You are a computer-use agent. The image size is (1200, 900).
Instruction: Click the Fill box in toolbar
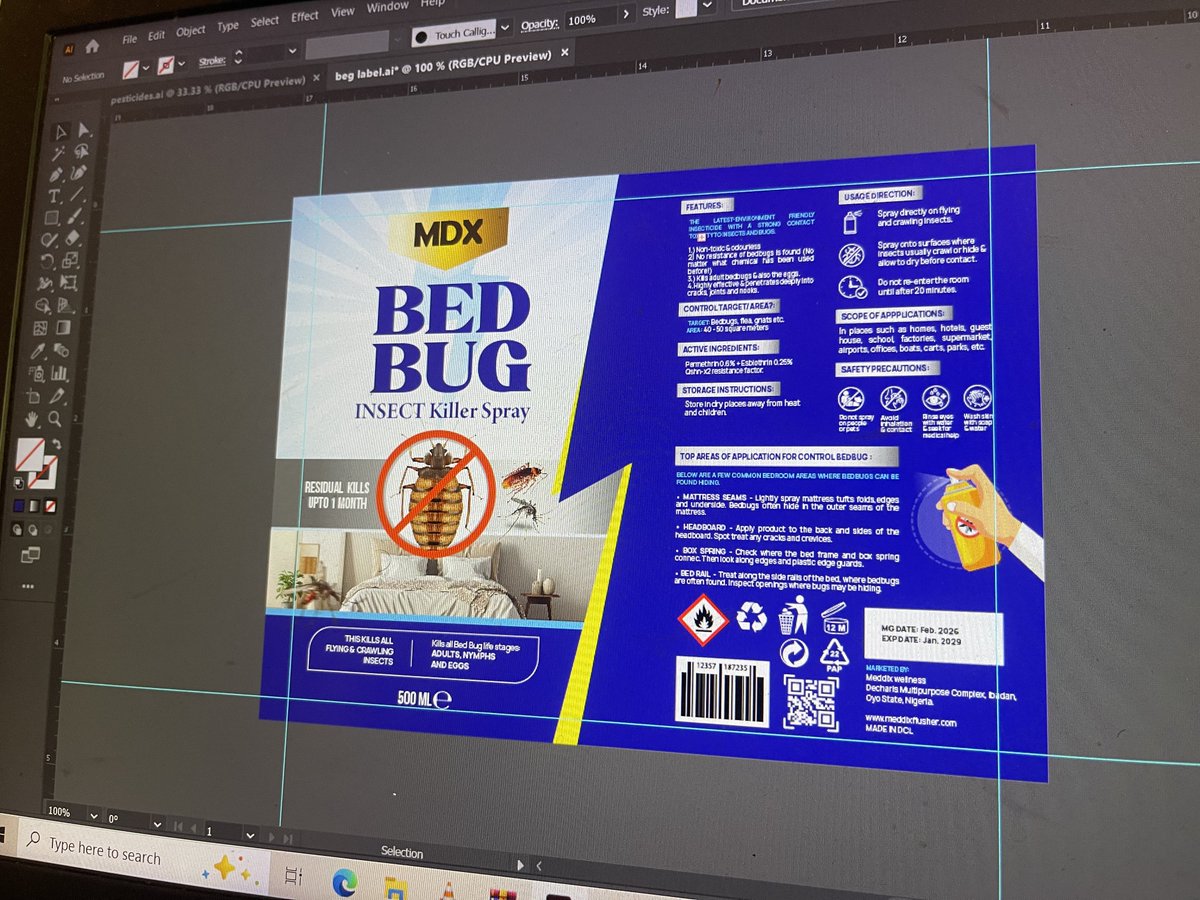29,455
